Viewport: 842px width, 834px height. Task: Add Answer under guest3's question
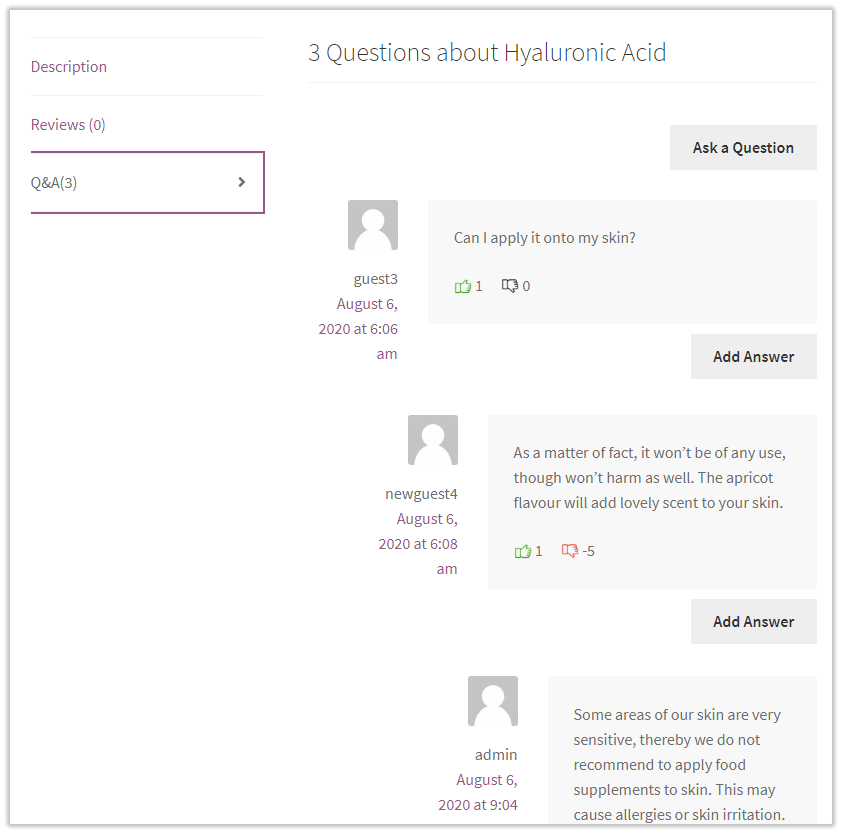click(753, 357)
